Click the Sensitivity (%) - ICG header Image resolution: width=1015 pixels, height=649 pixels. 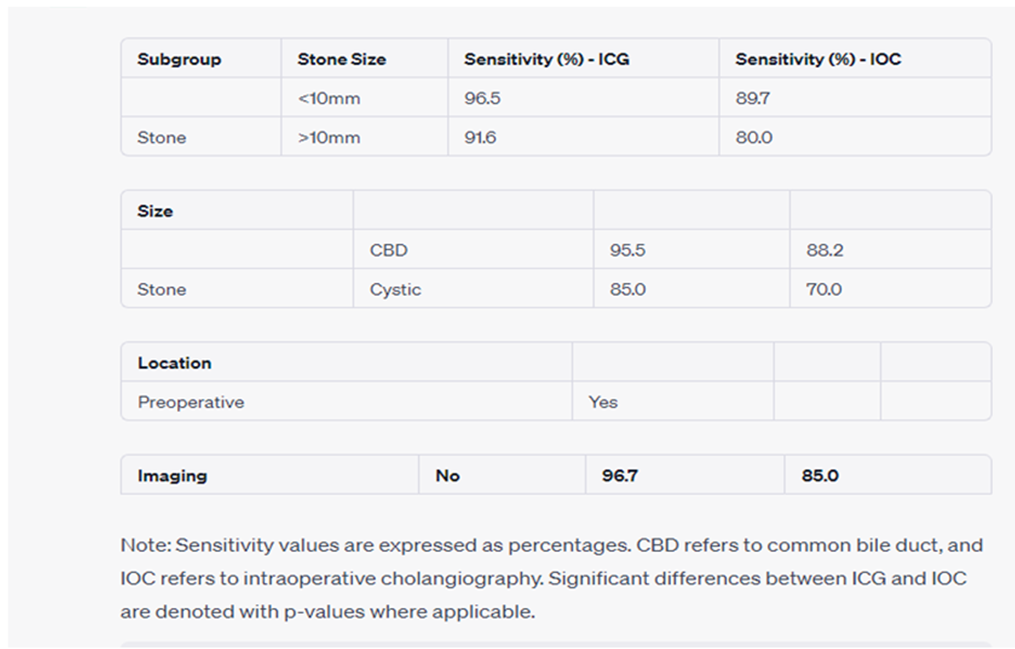coord(546,60)
